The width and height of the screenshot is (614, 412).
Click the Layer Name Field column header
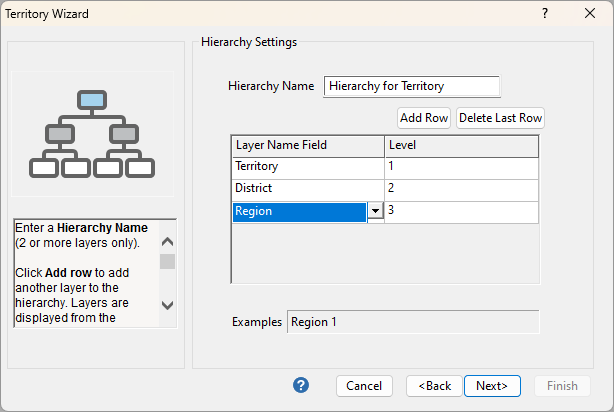click(x=308, y=146)
